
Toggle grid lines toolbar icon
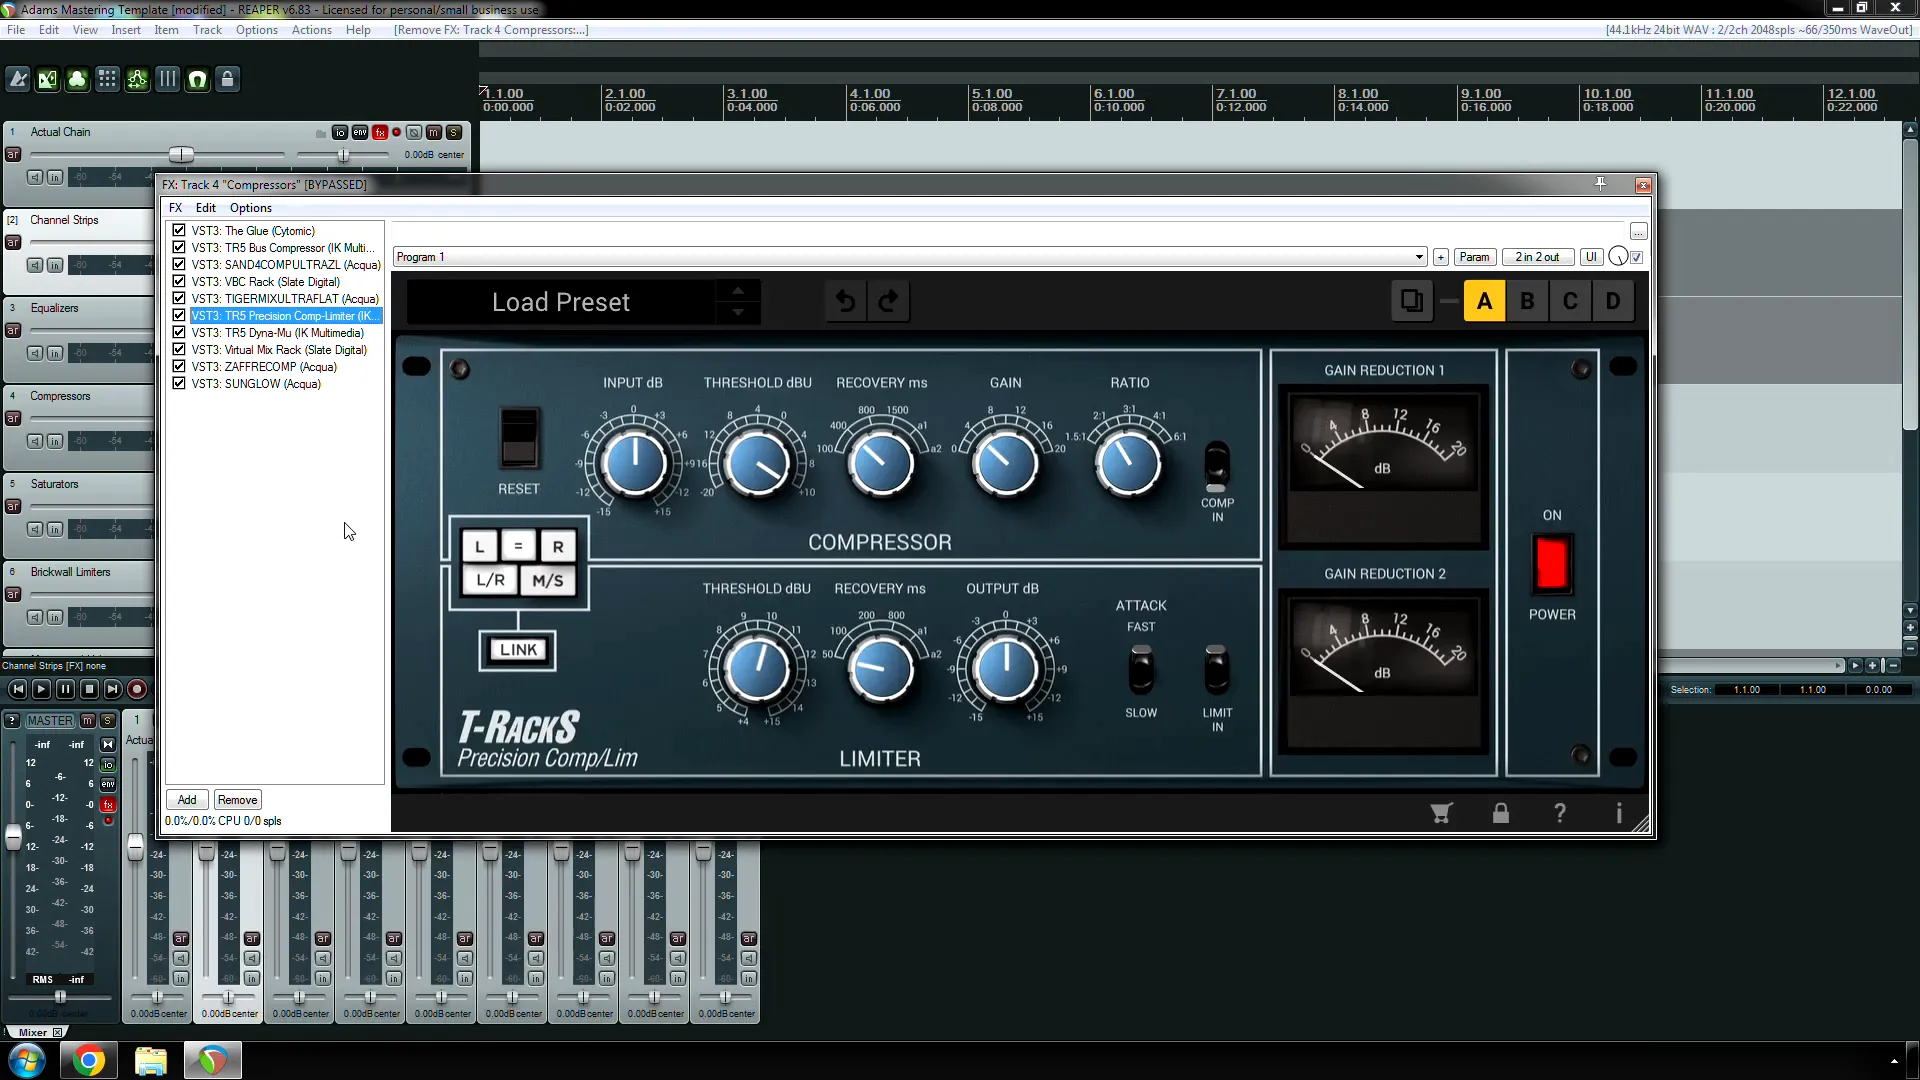click(167, 79)
